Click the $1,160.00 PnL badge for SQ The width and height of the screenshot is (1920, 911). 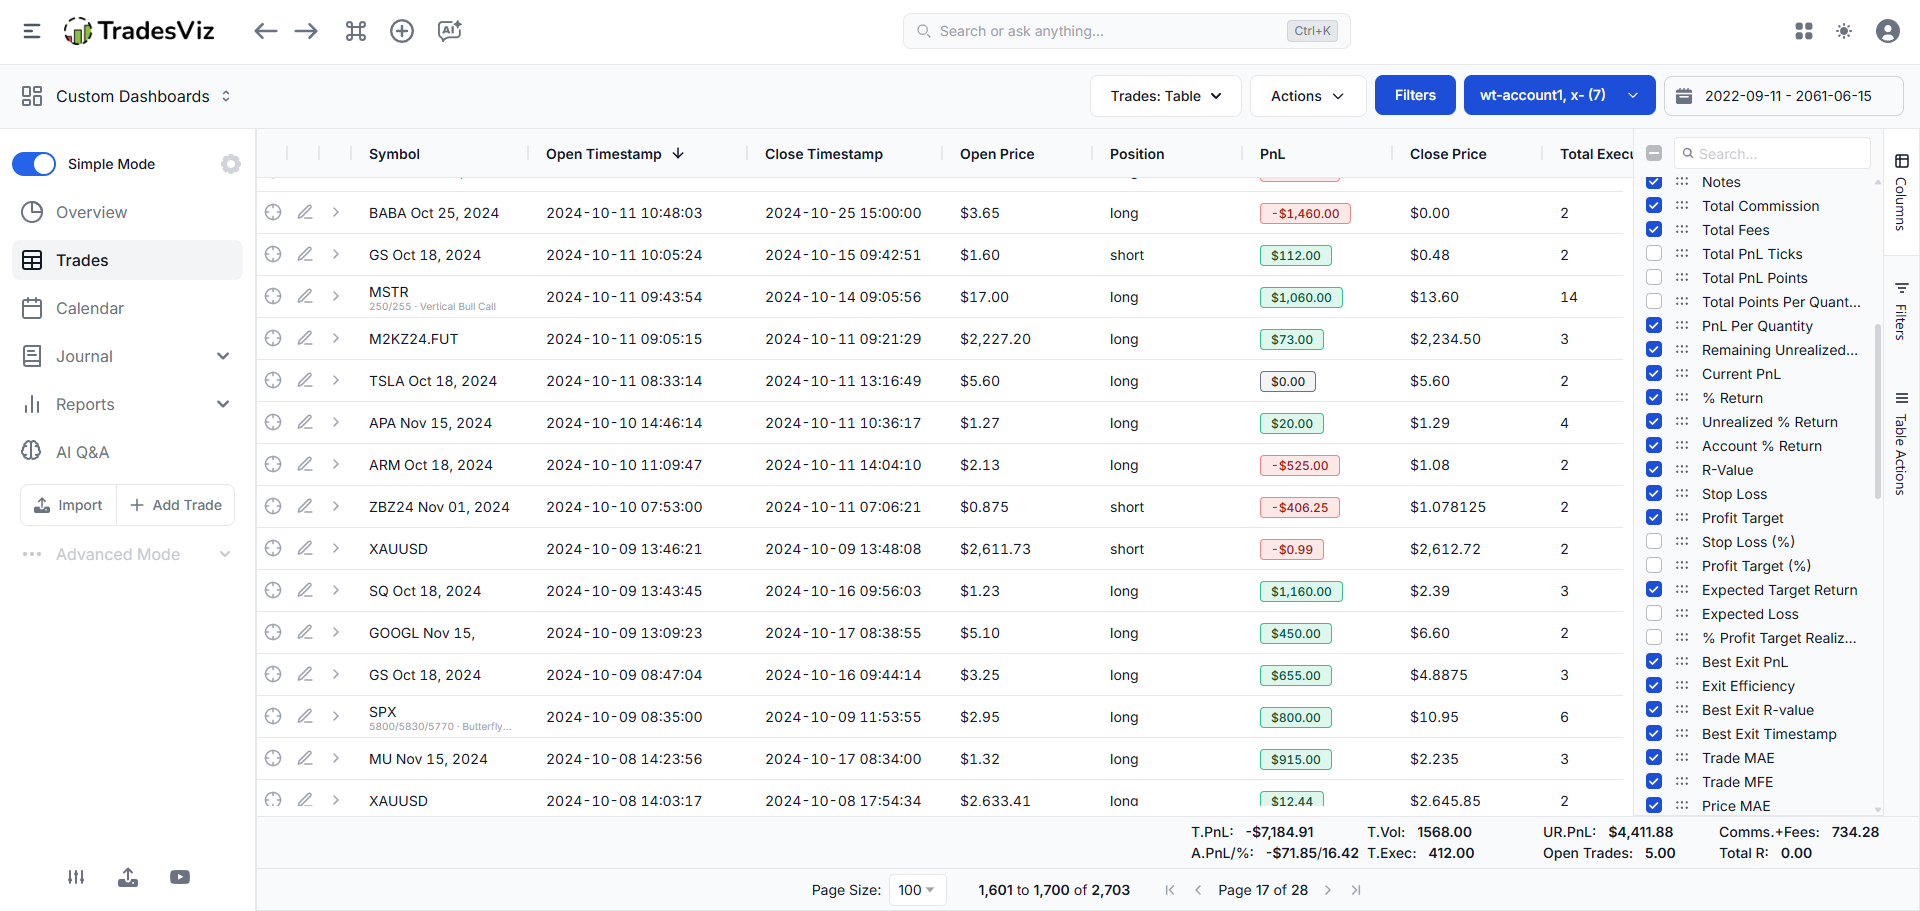coord(1301,591)
